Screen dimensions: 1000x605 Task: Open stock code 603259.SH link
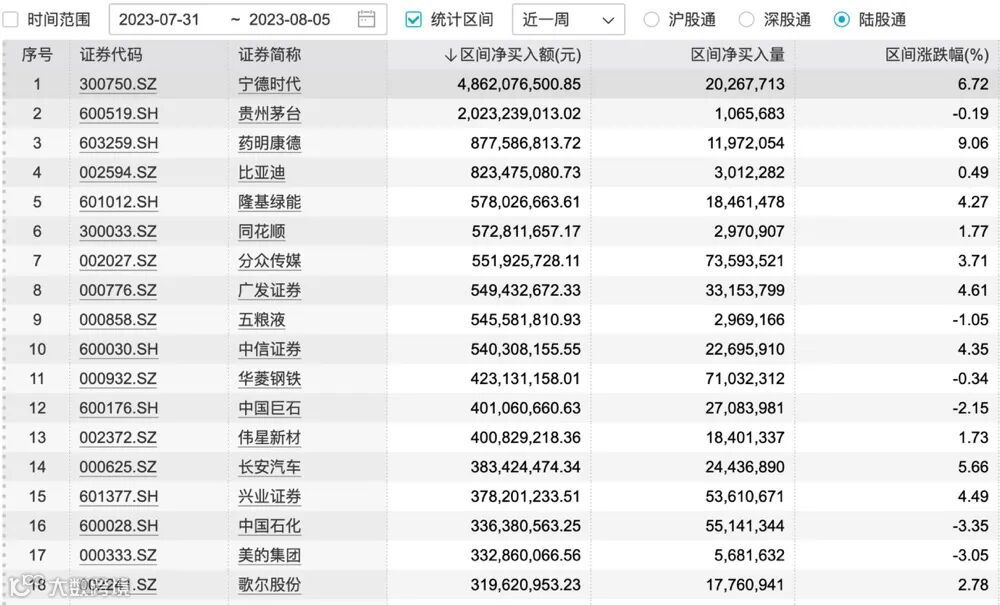119,143
